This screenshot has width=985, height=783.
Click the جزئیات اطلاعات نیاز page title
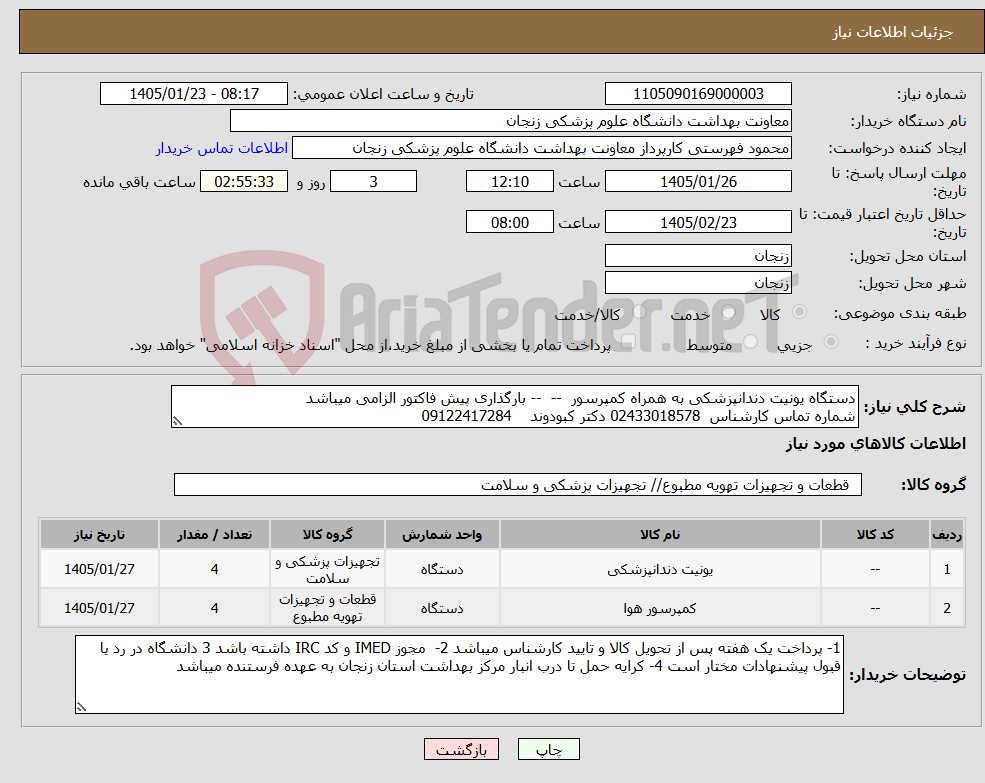point(893,32)
